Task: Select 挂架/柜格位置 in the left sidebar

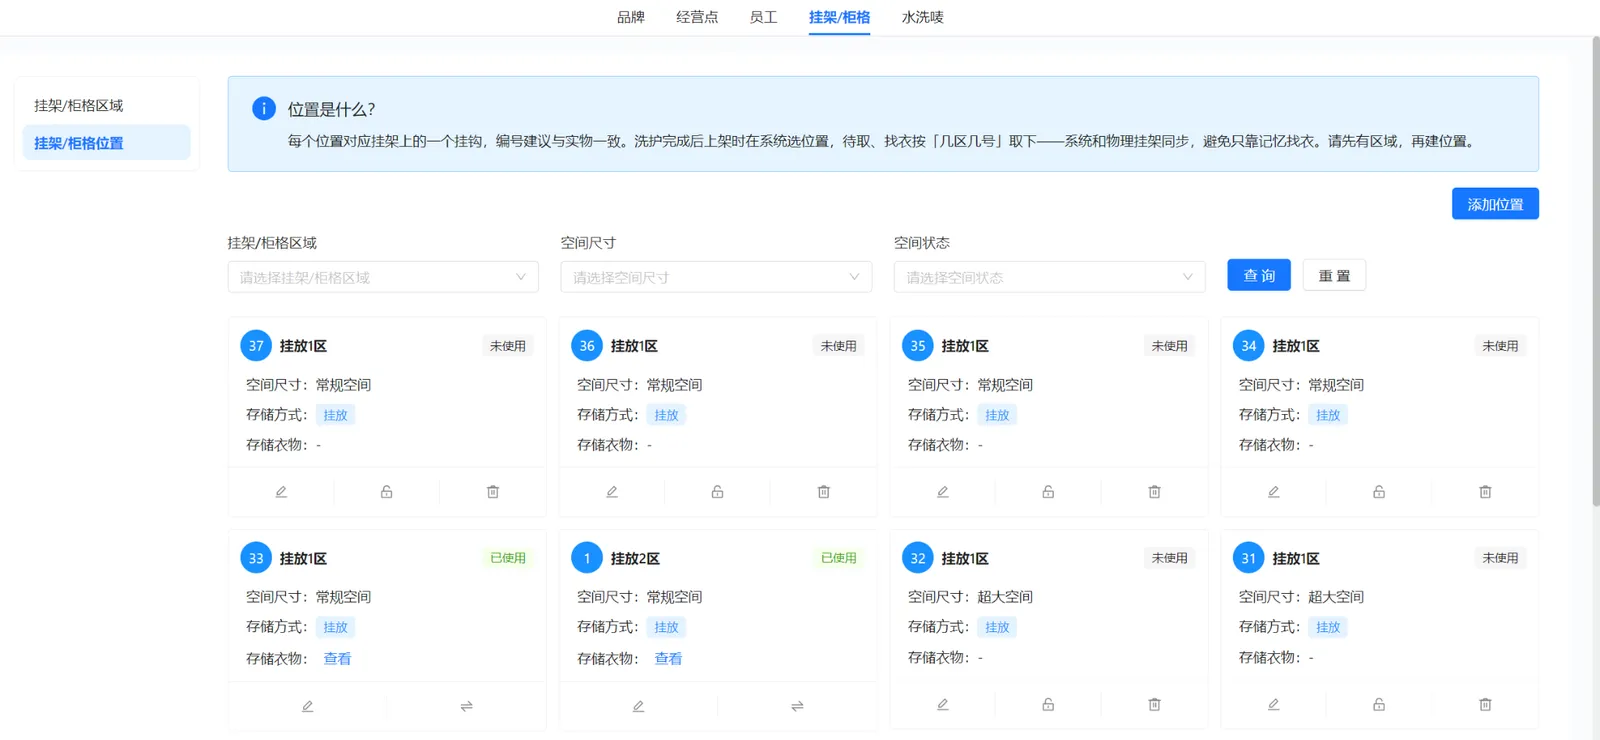Action: click(106, 143)
